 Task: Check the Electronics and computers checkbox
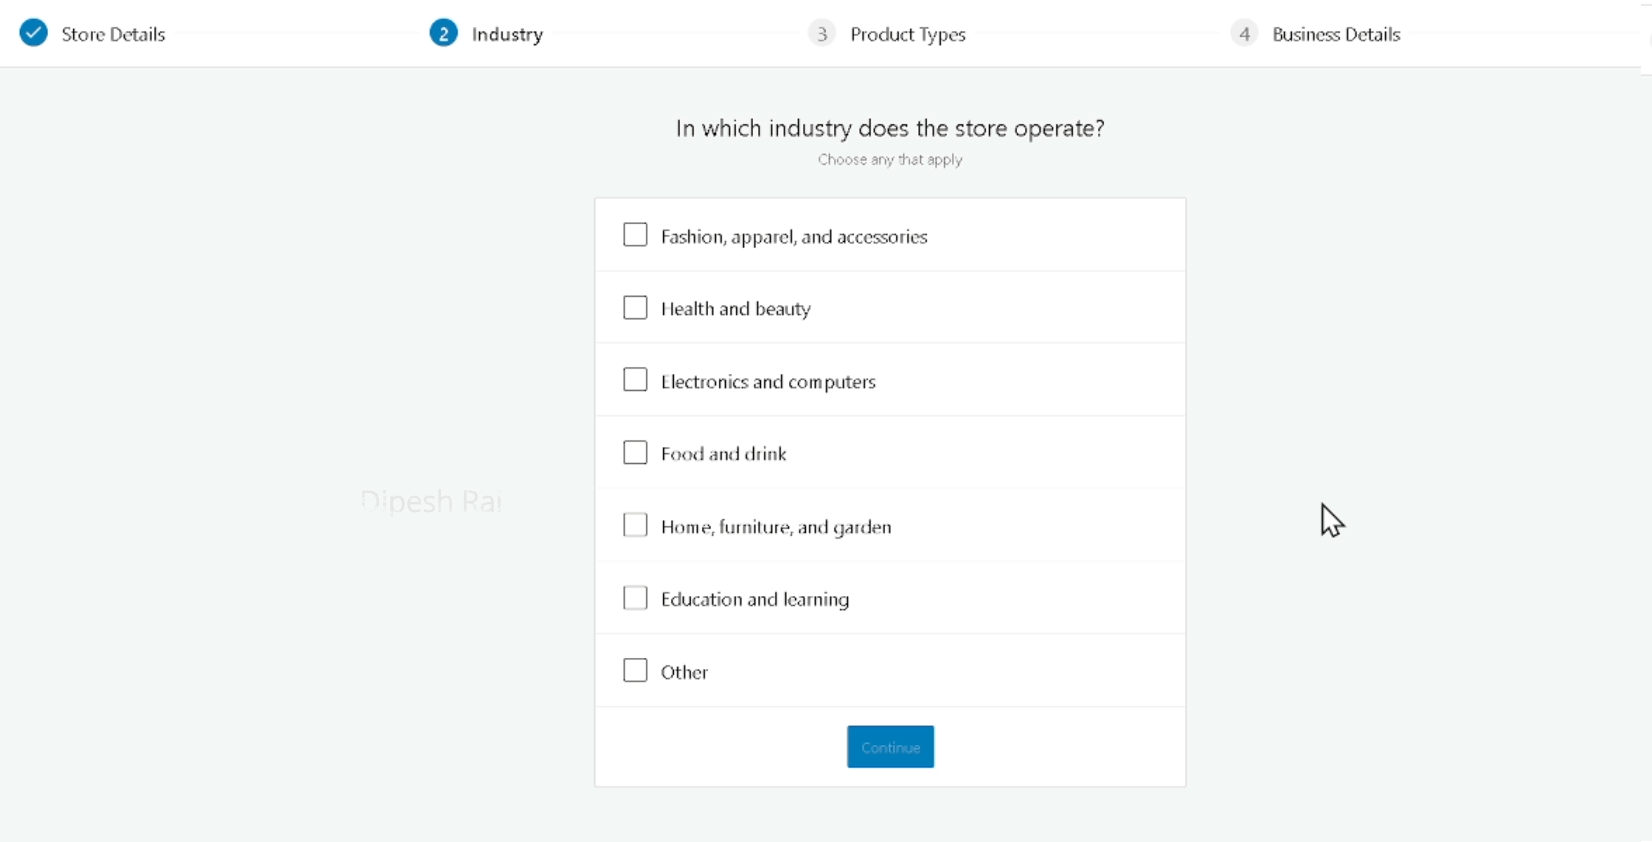pos(635,380)
